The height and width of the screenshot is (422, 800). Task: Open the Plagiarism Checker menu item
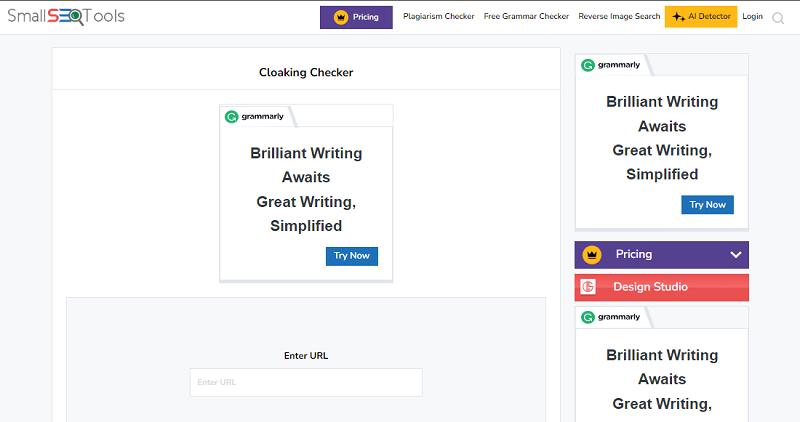(x=438, y=17)
